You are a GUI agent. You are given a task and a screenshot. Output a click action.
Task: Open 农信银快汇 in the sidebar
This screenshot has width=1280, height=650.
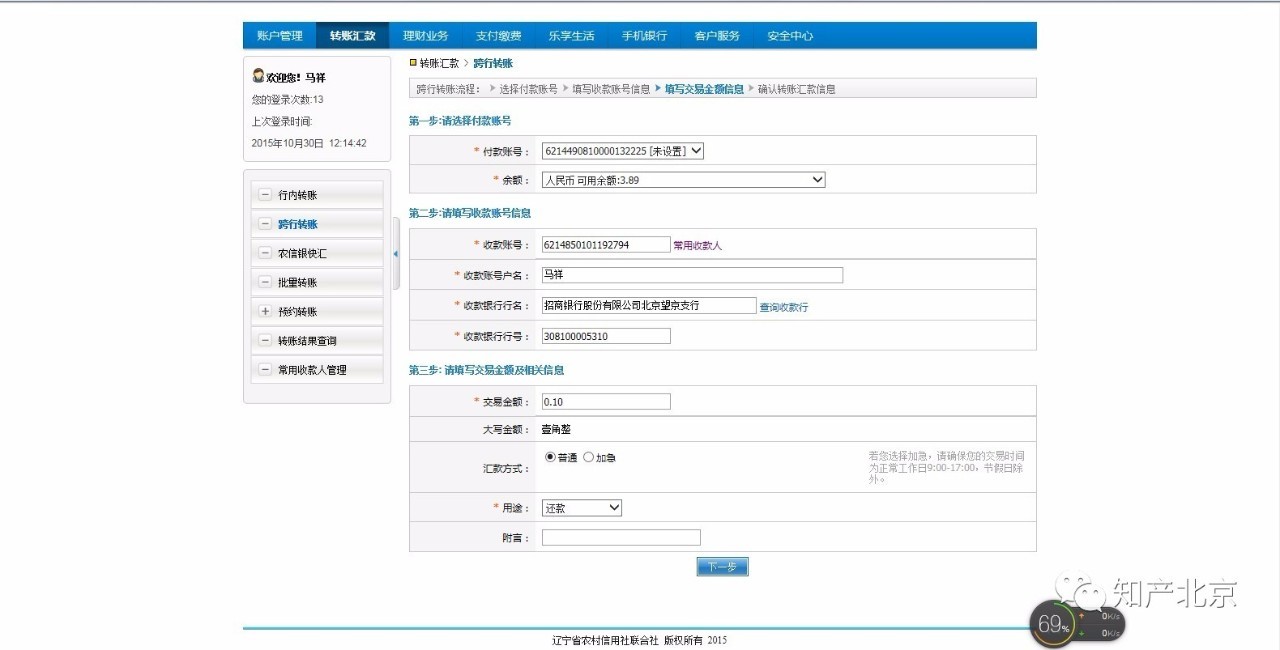(302, 253)
